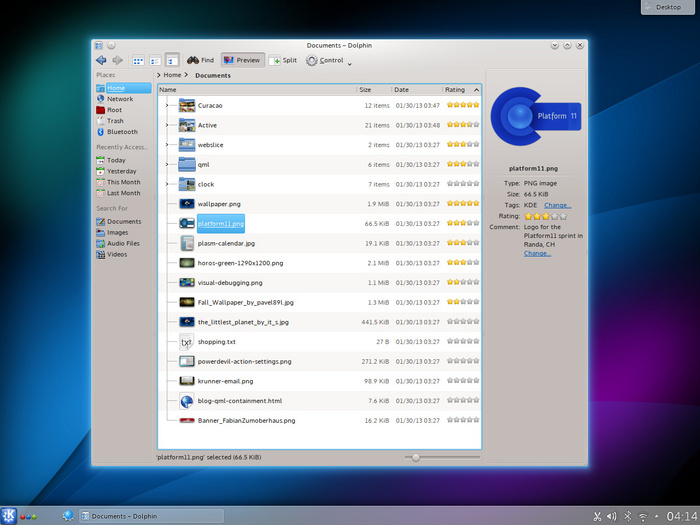
Task: Toggle the Preview panel button
Action: pos(241,60)
